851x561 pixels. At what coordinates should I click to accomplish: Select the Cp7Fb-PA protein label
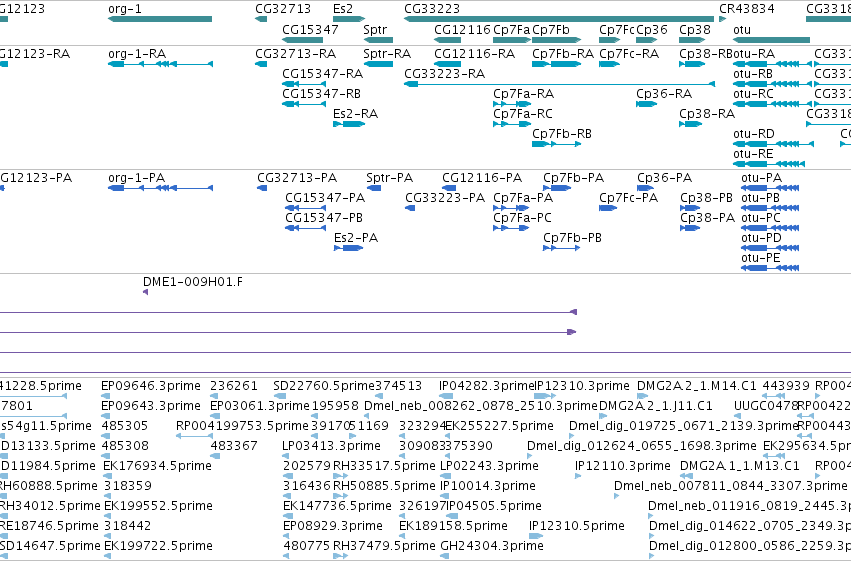click(x=574, y=178)
